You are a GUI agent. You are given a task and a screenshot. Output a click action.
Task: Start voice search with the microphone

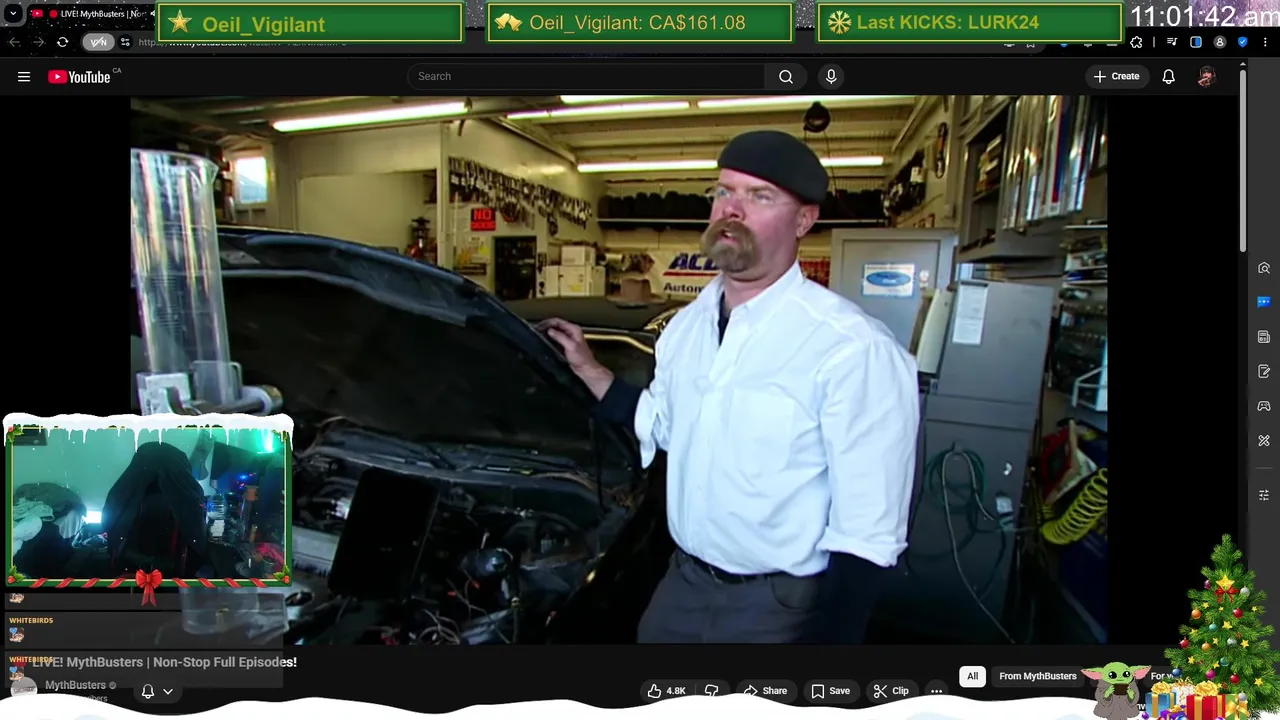click(x=831, y=76)
